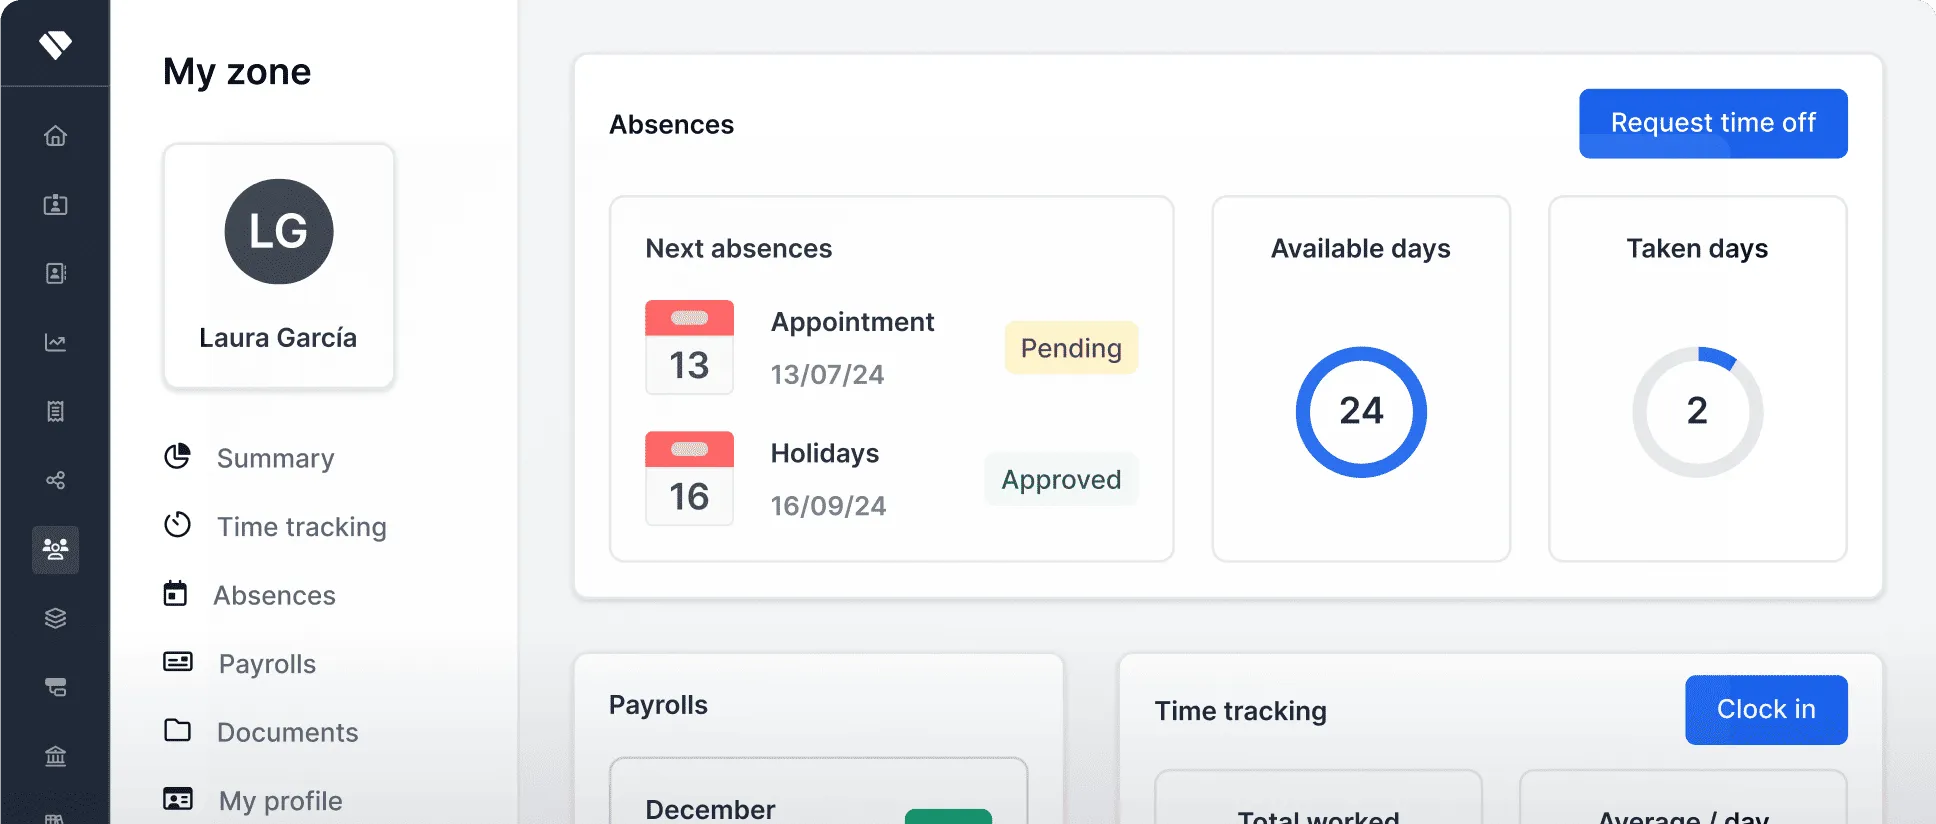Viewport: 1936px width, 824px height.
Task: Click the Payrolls card heading
Action: click(x=658, y=705)
